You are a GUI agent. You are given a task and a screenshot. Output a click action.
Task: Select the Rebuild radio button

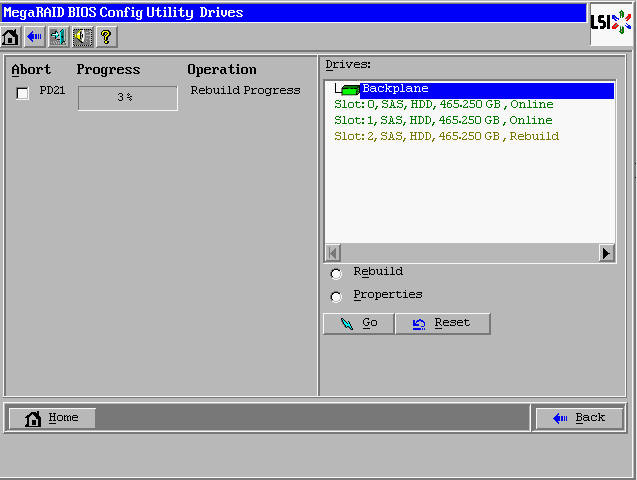[336, 274]
